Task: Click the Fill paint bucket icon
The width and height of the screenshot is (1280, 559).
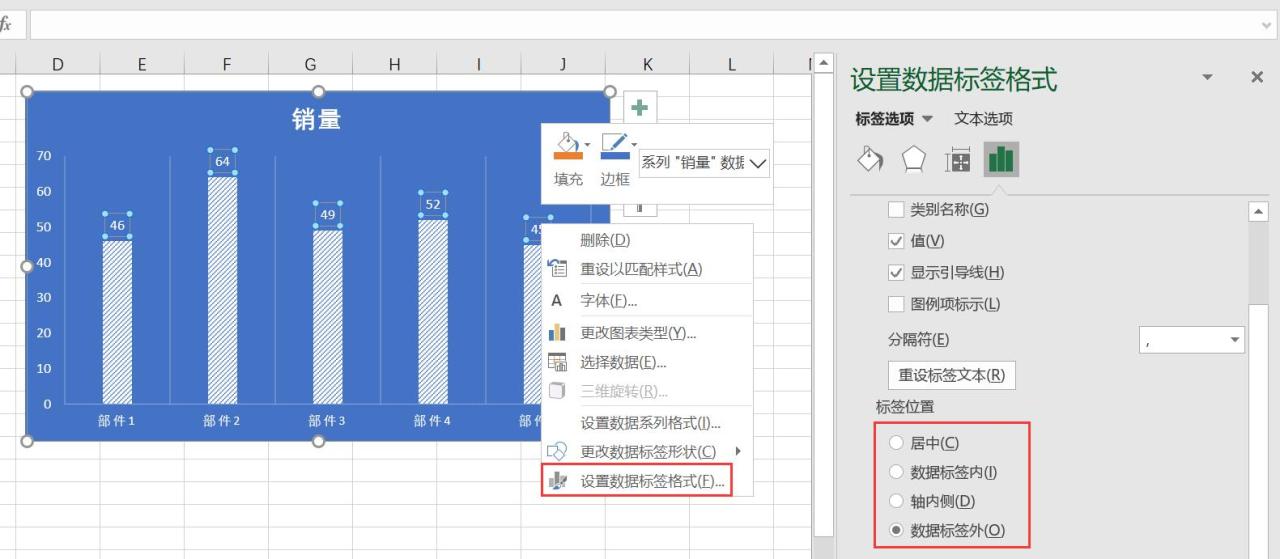Action: (567, 147)
